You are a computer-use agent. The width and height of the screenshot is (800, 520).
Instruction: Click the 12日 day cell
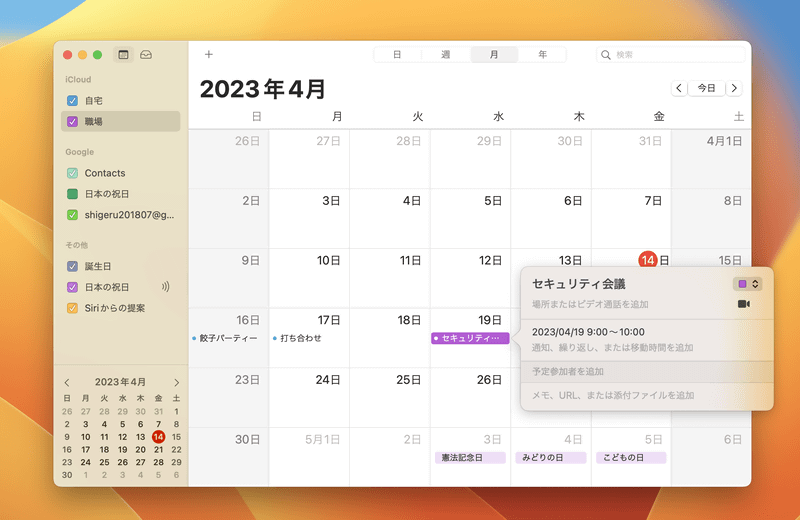[470, 279]
